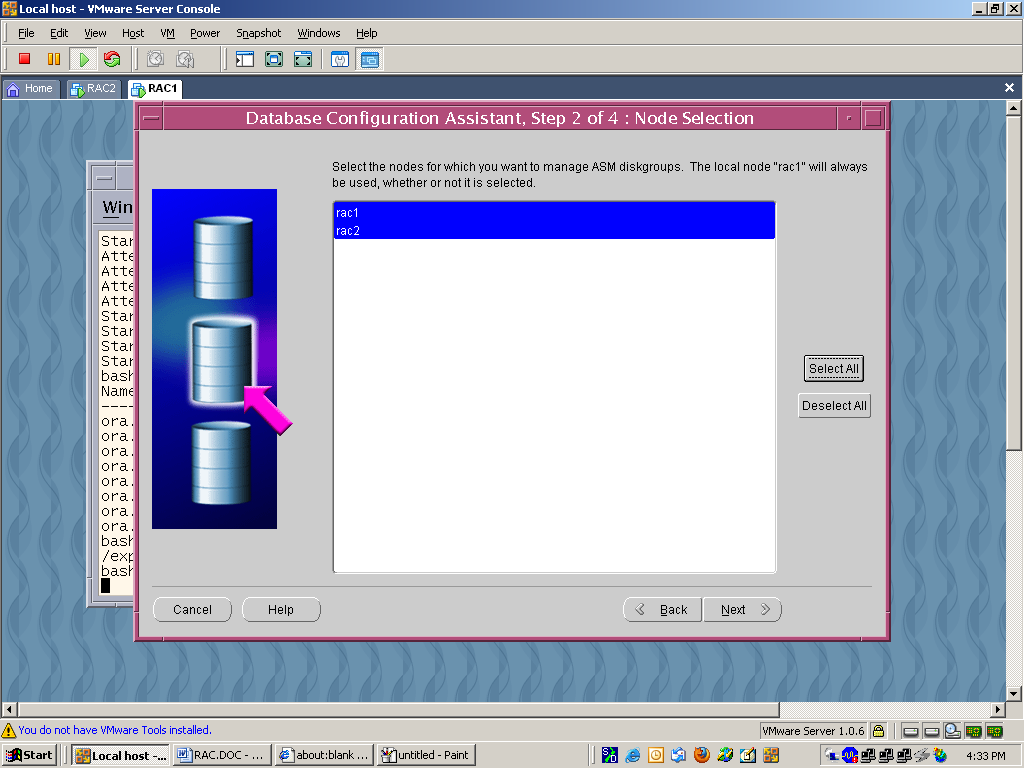Click the Deselect All button

pyautogui.click(x=834, y=406)
